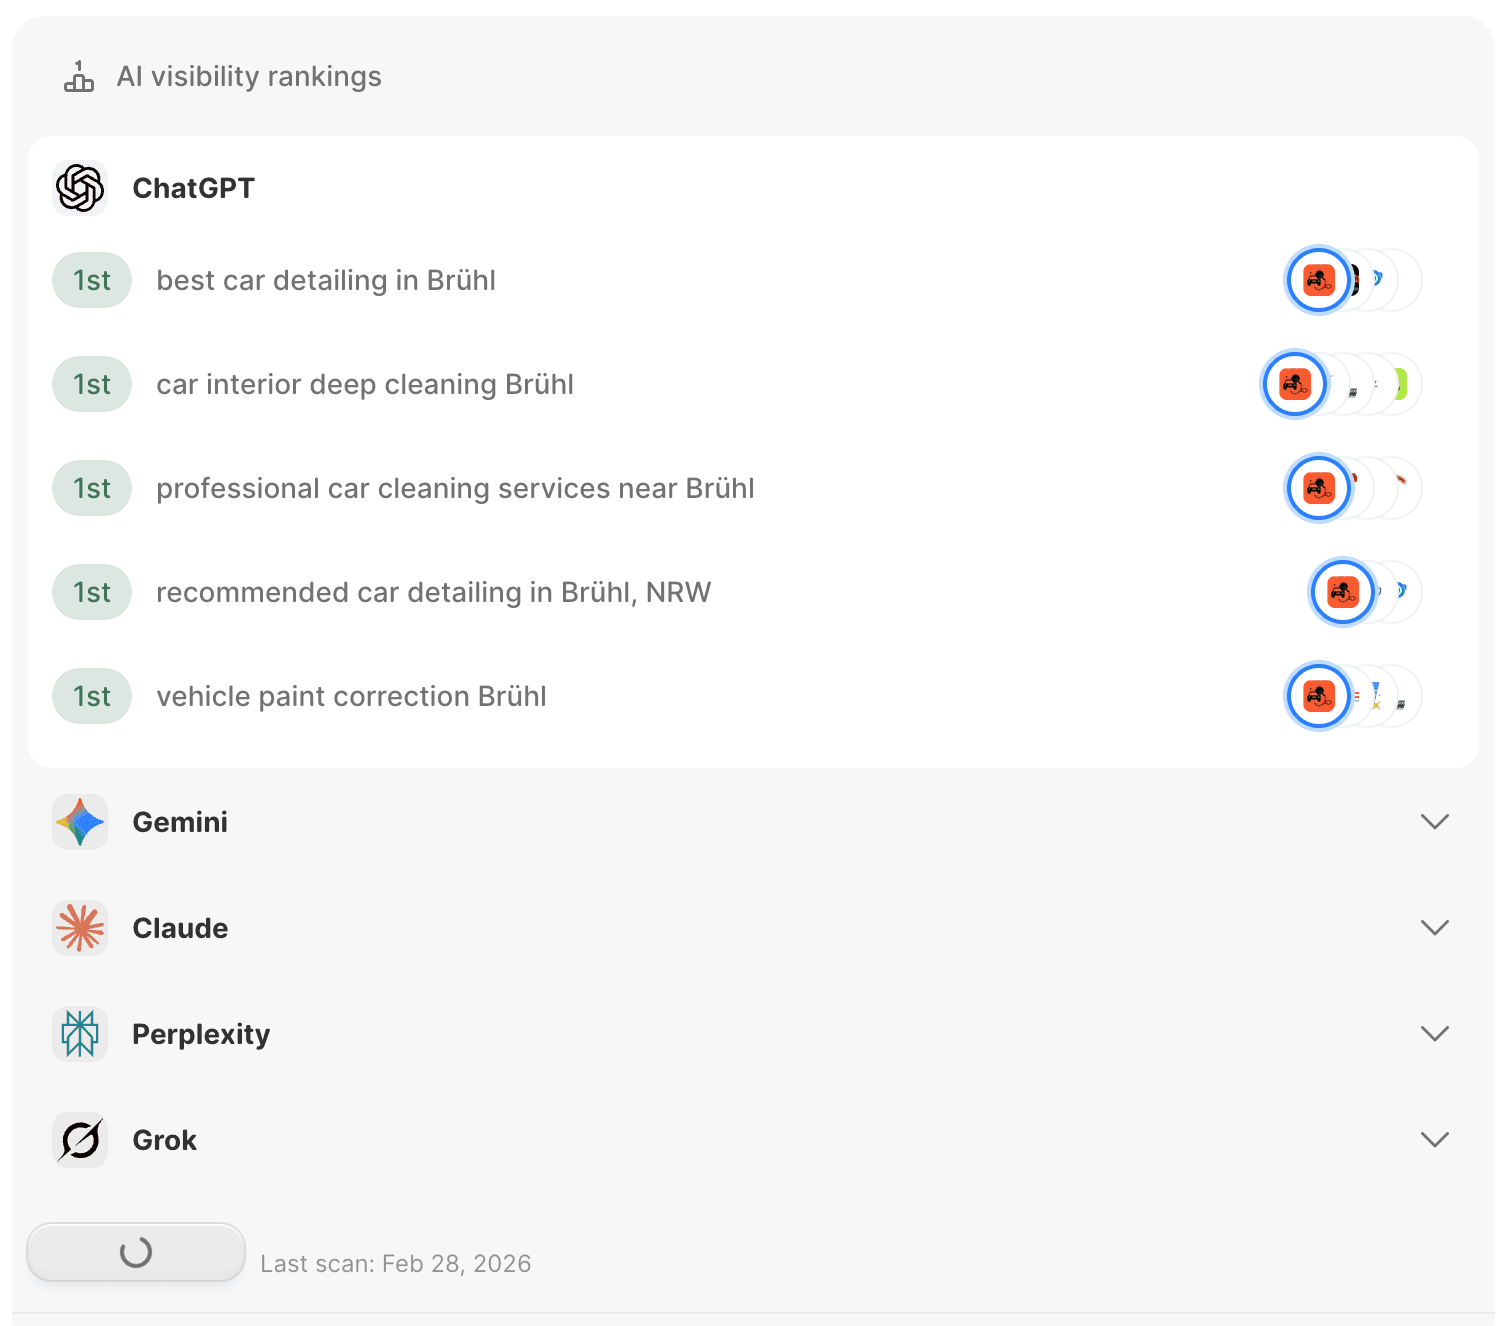The image size is (1506, 1326).
Task: Click the ChatGPT logo icon
Action: [80, 188]
